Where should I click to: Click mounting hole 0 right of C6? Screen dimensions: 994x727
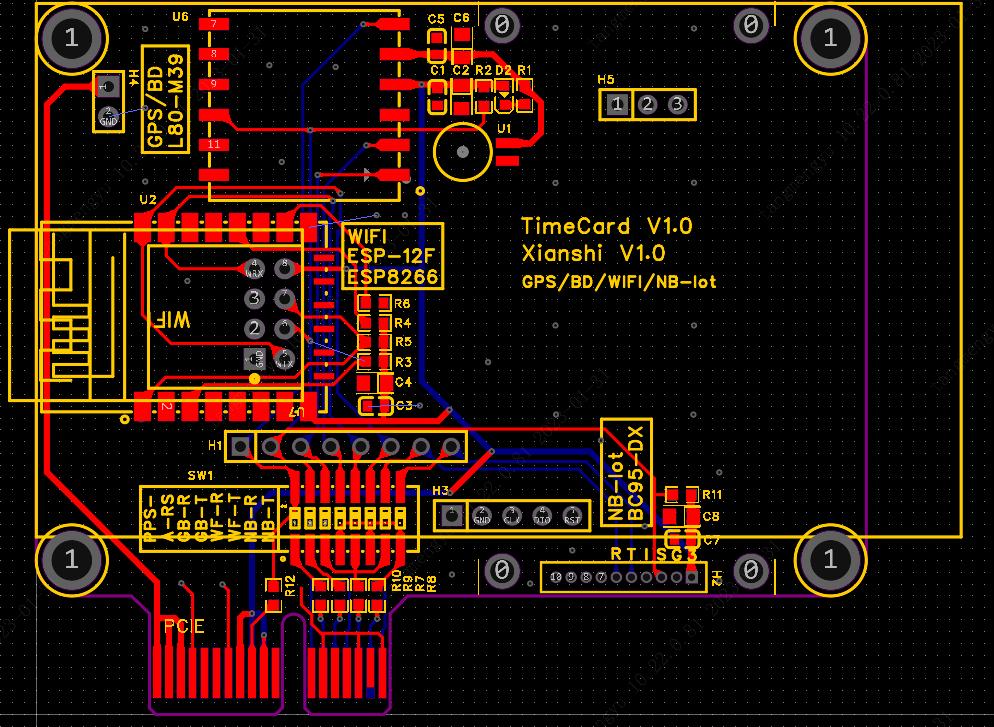(x=502, y=25)
